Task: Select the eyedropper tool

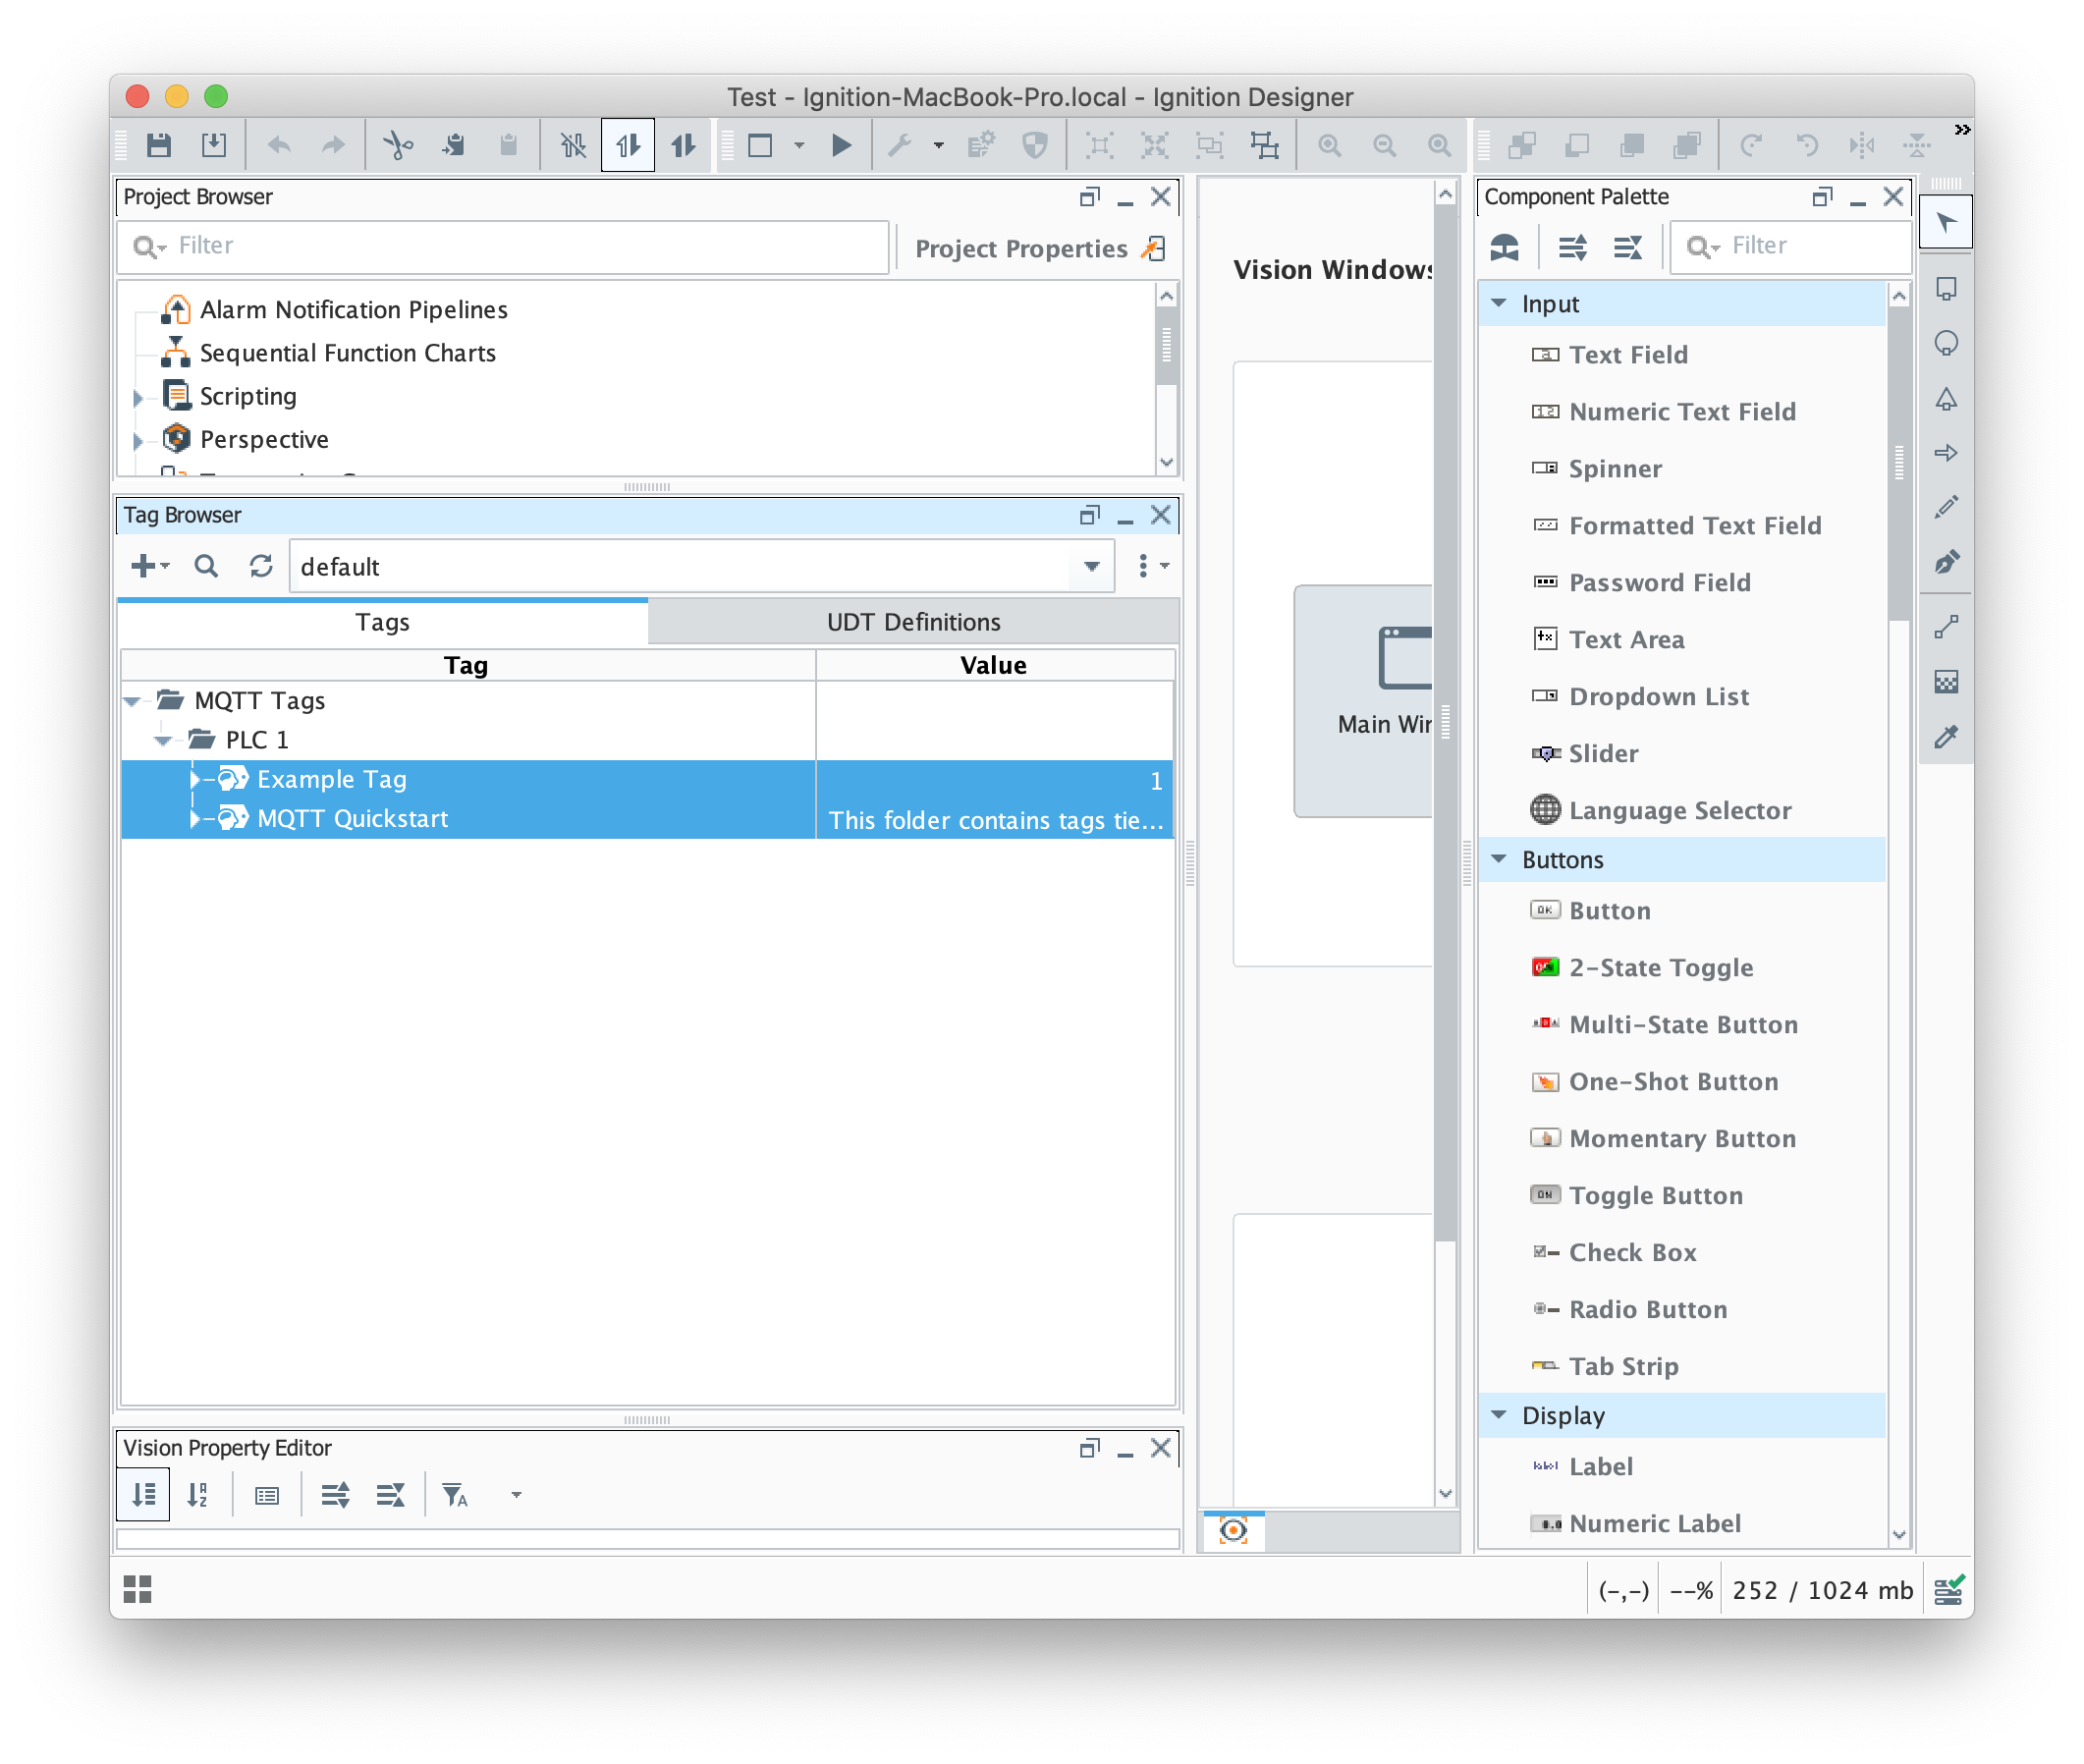Action: tap(1946, 737)
